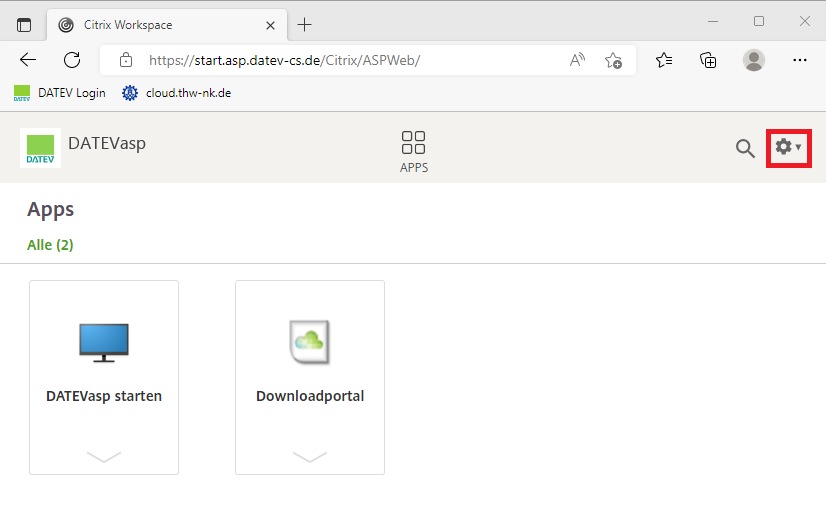Open Read aloud in the address bar
826x513 pixels.
(x=577, y=60)
